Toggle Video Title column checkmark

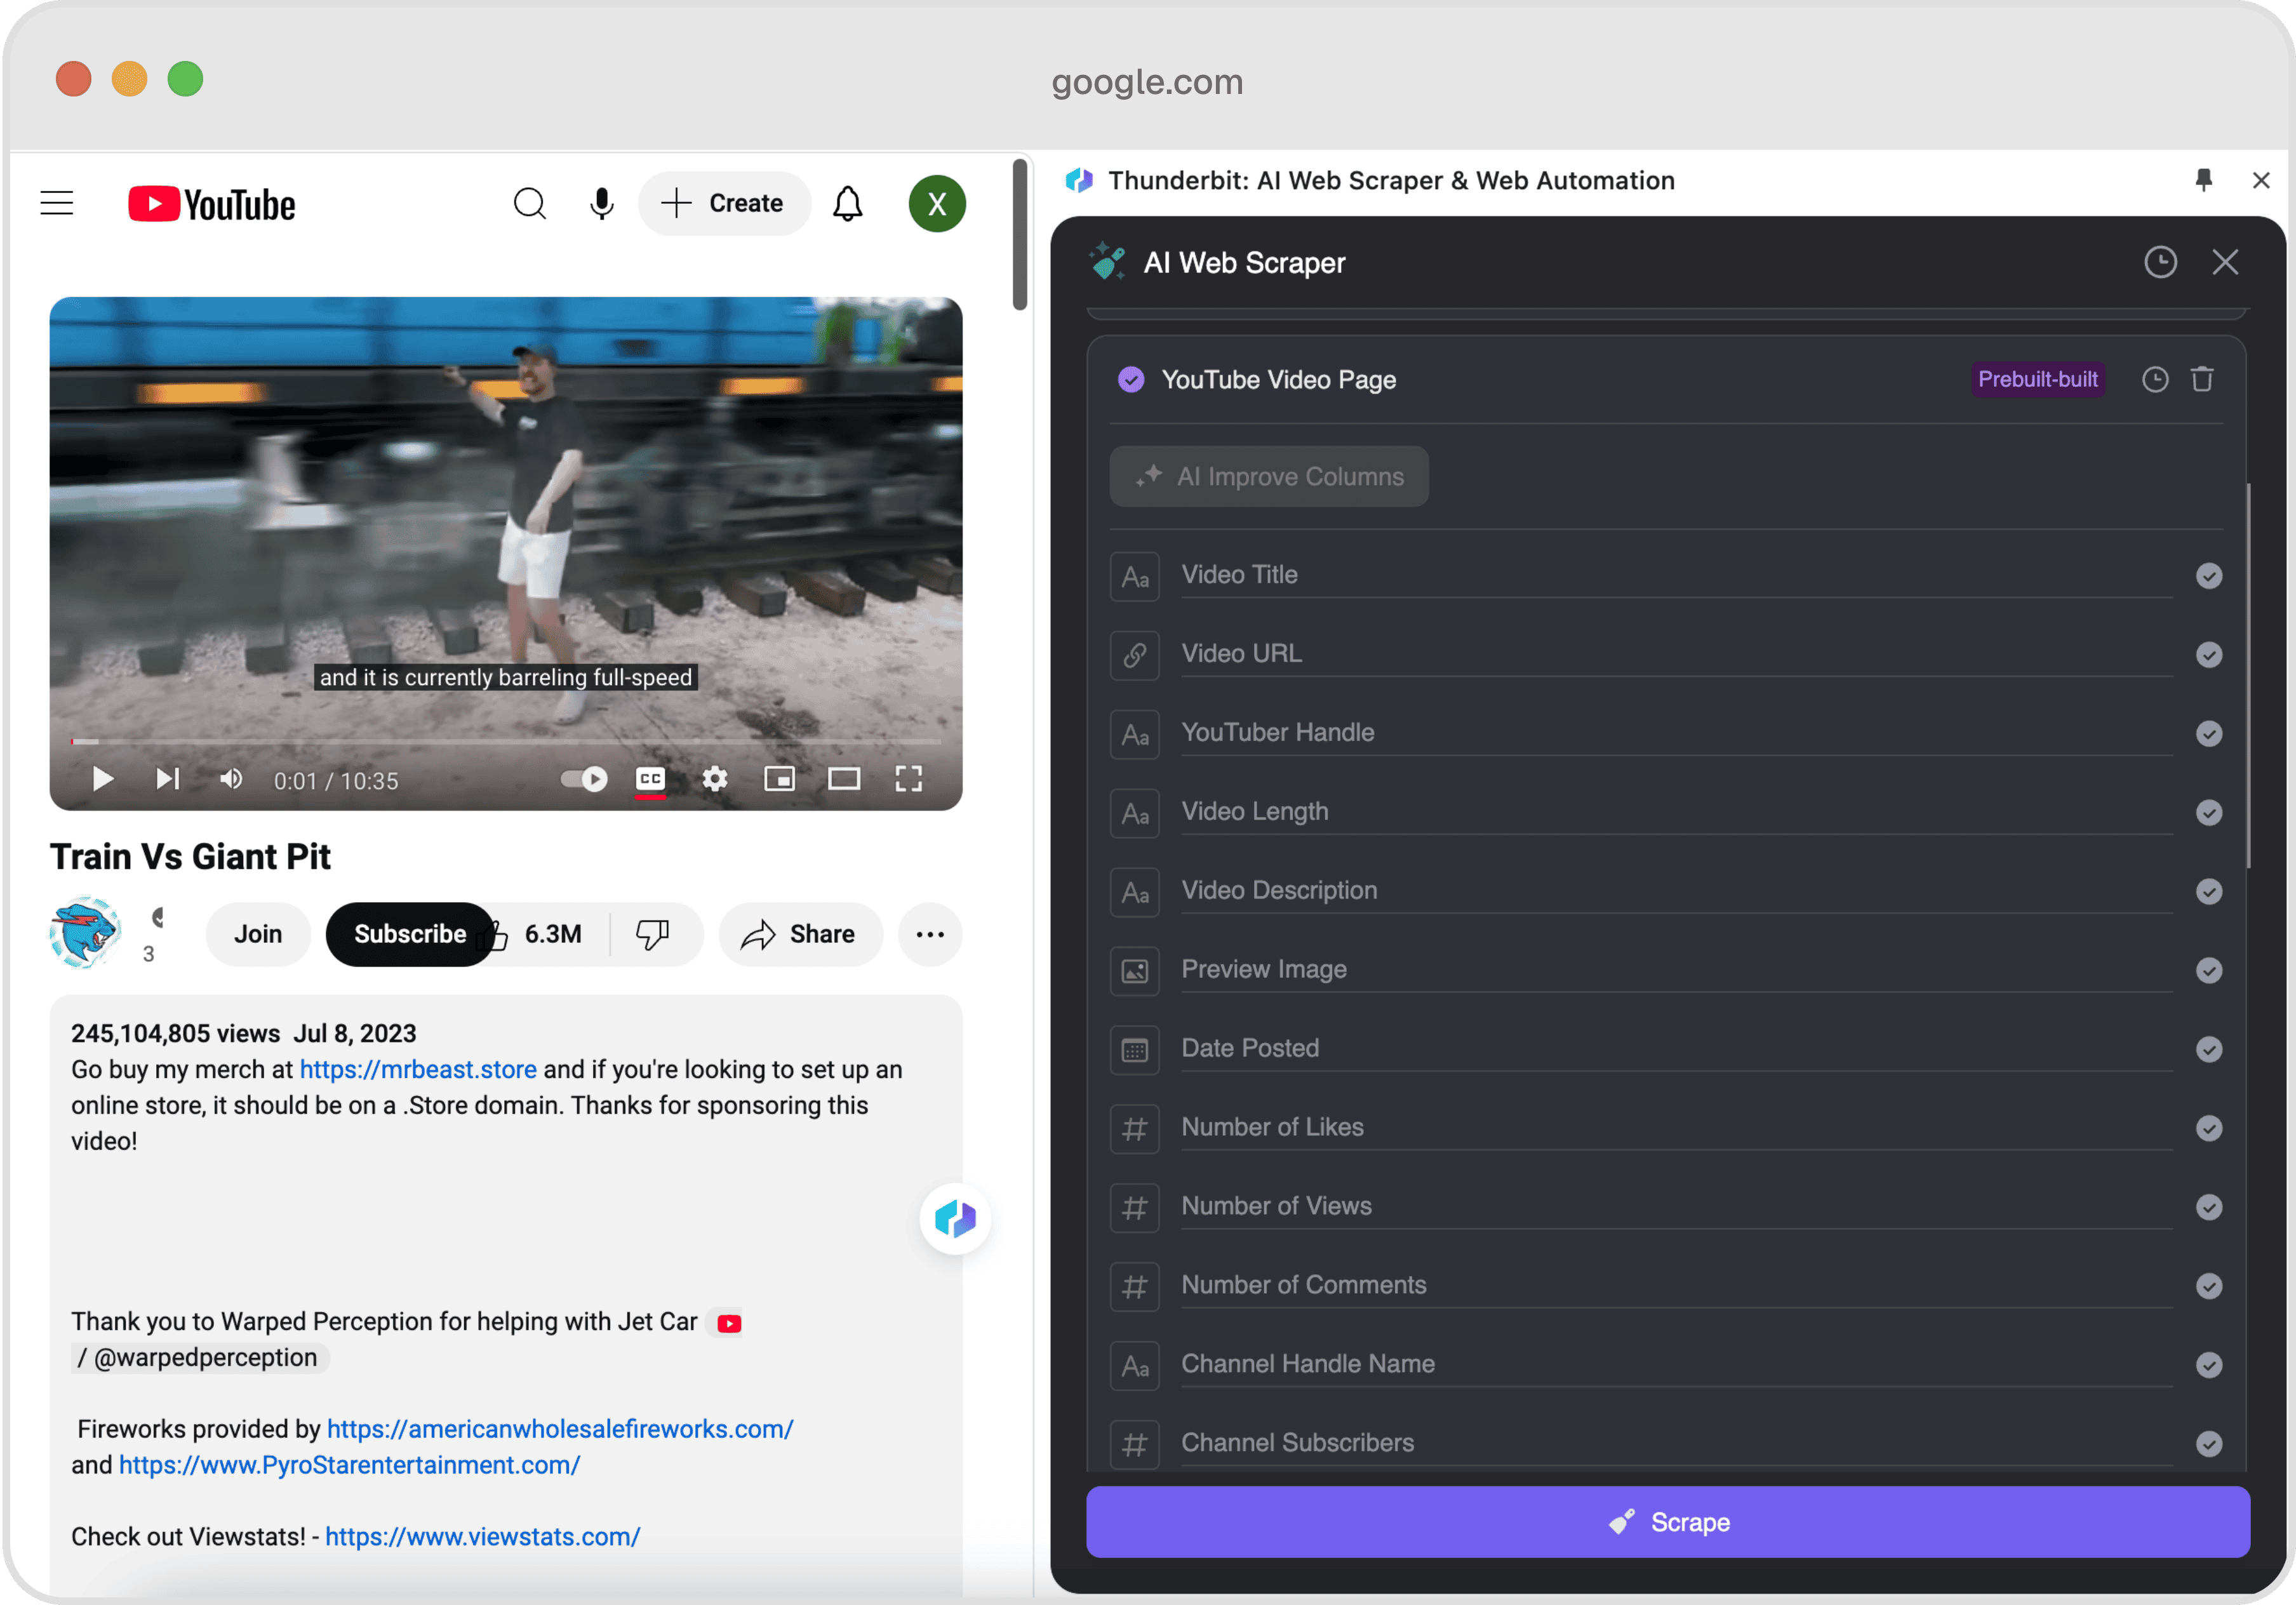pos(2209,576)
